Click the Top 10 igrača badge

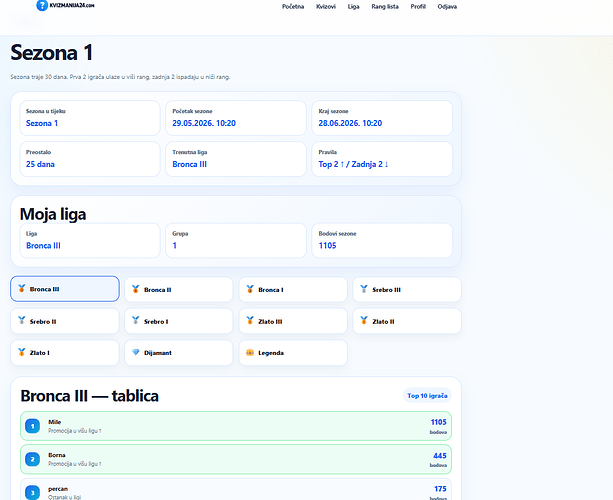tap(427, 396)
